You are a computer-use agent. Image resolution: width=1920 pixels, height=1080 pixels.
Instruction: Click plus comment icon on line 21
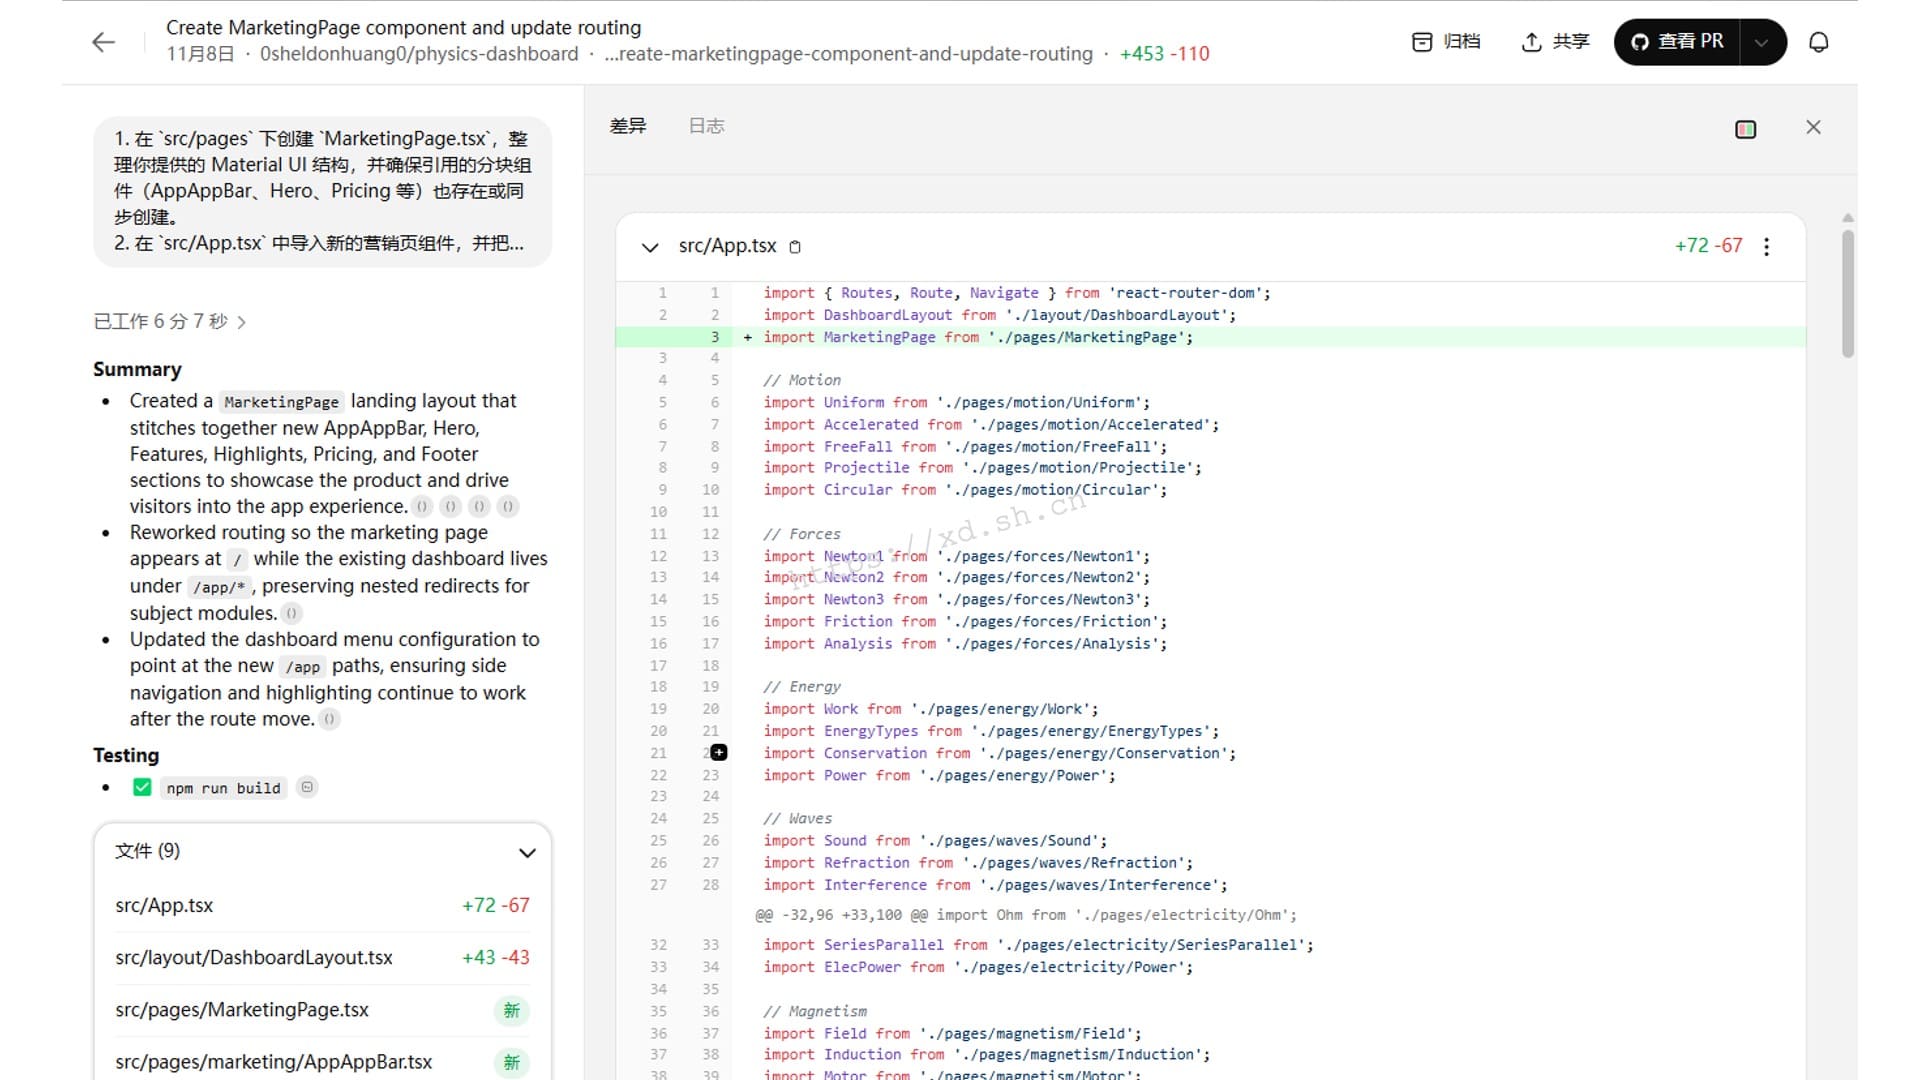pos(719,753)
